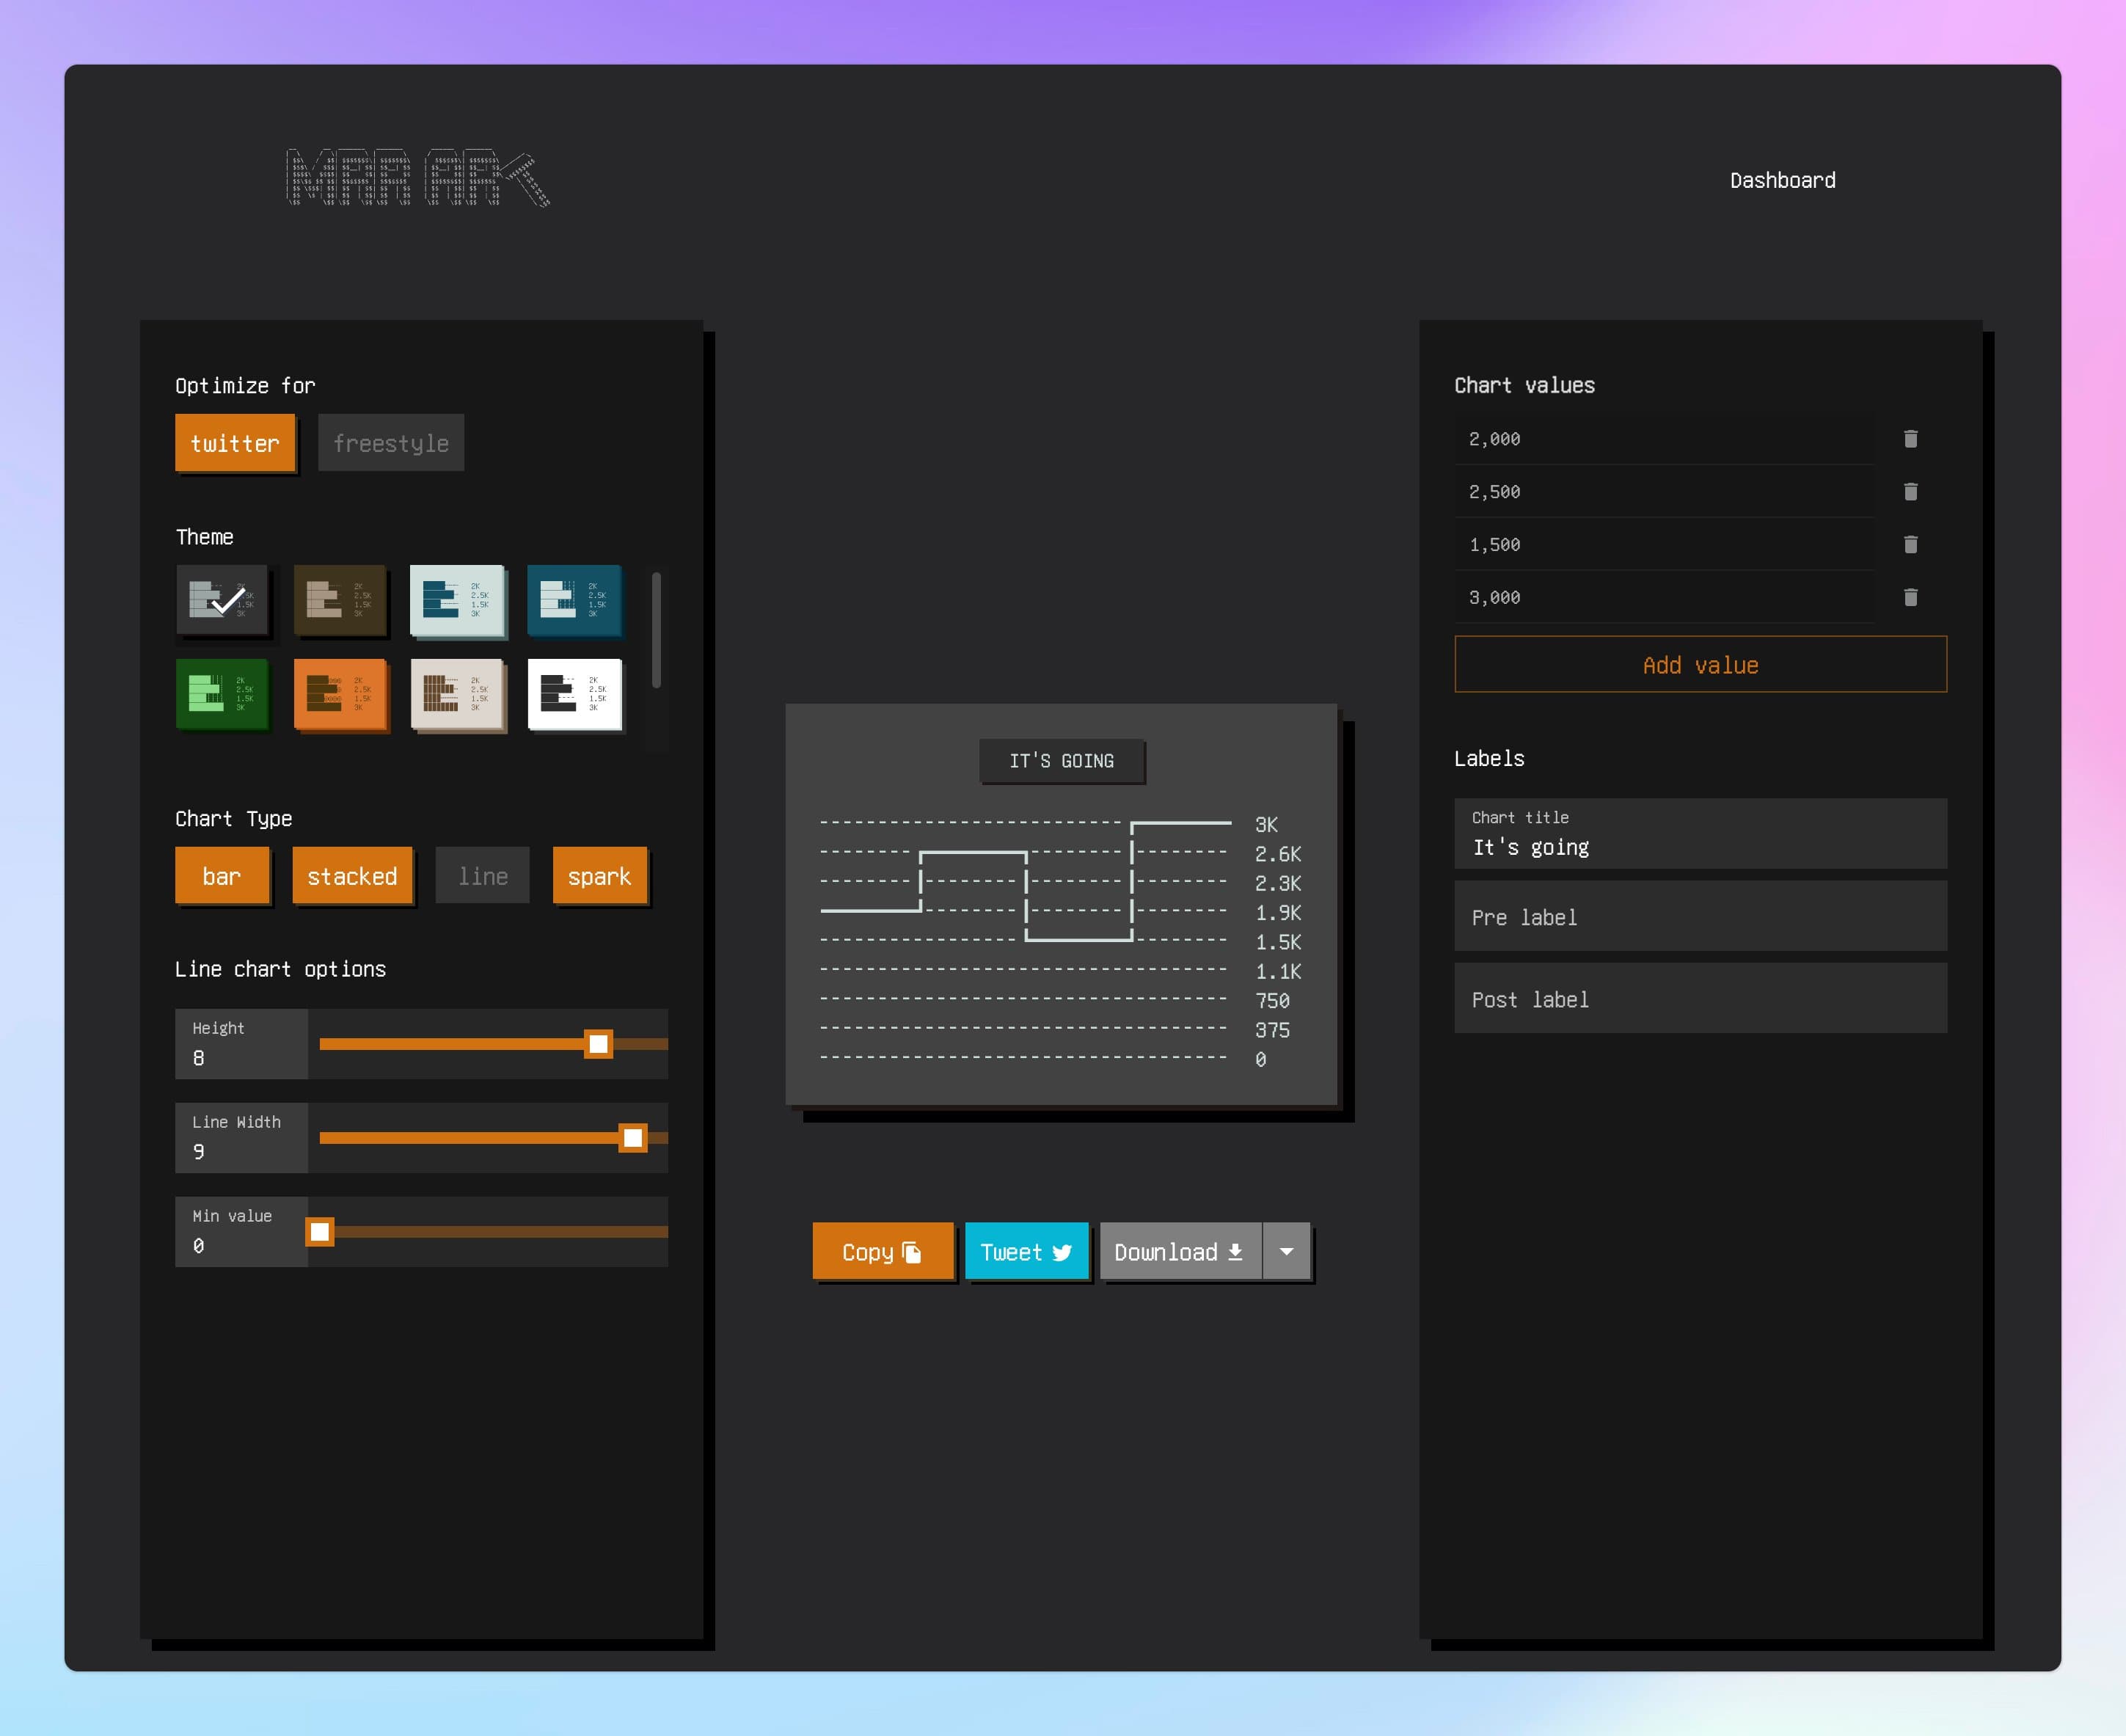Click trash icon next to 3,000
Viewport: 2126px width, 1736px height.
coord(1910,598)
